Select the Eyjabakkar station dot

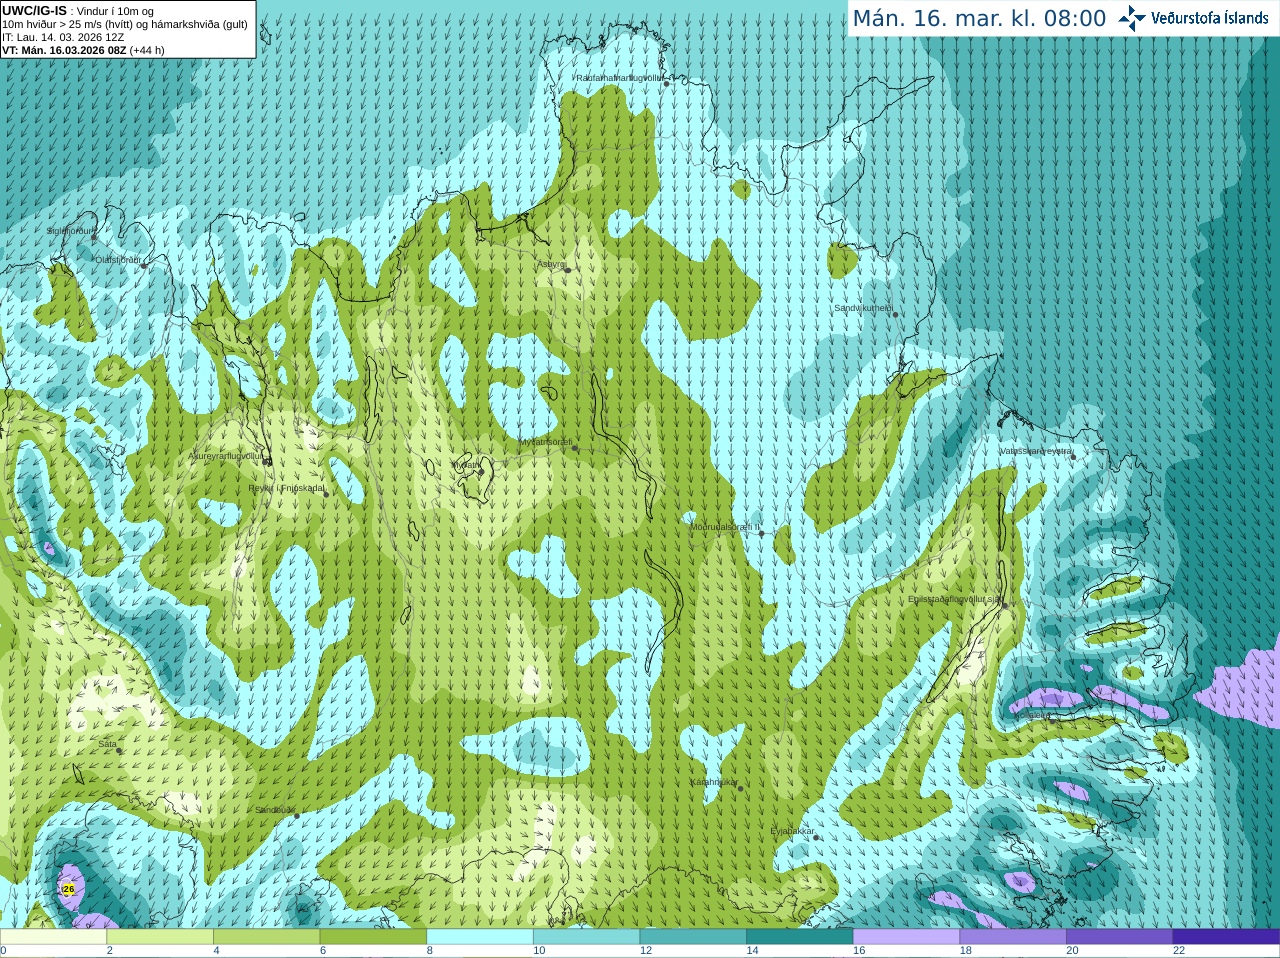pyautogui.click(x=817, y=837)
